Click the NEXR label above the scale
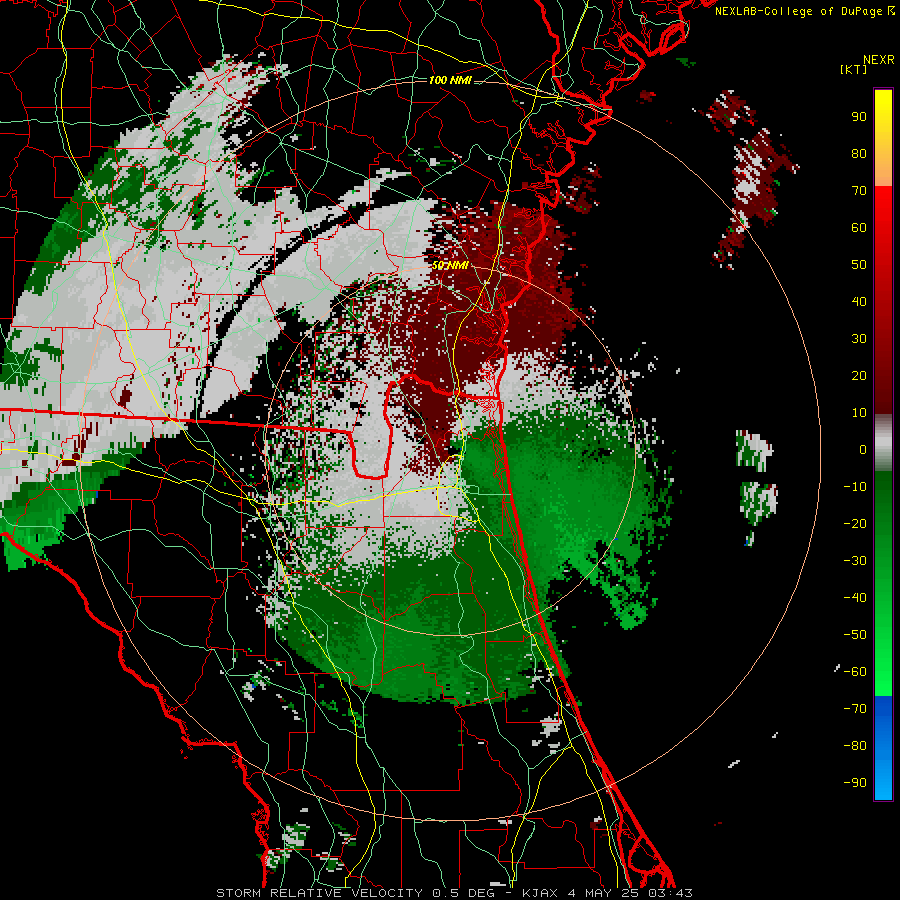900x900 pixels. pyautogui.click(x=878, y=60)
